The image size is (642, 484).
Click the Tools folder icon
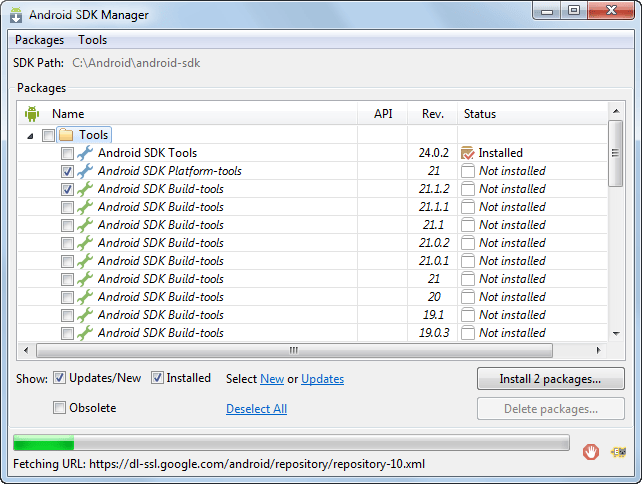pyautogui.click(x=66, y=135)
